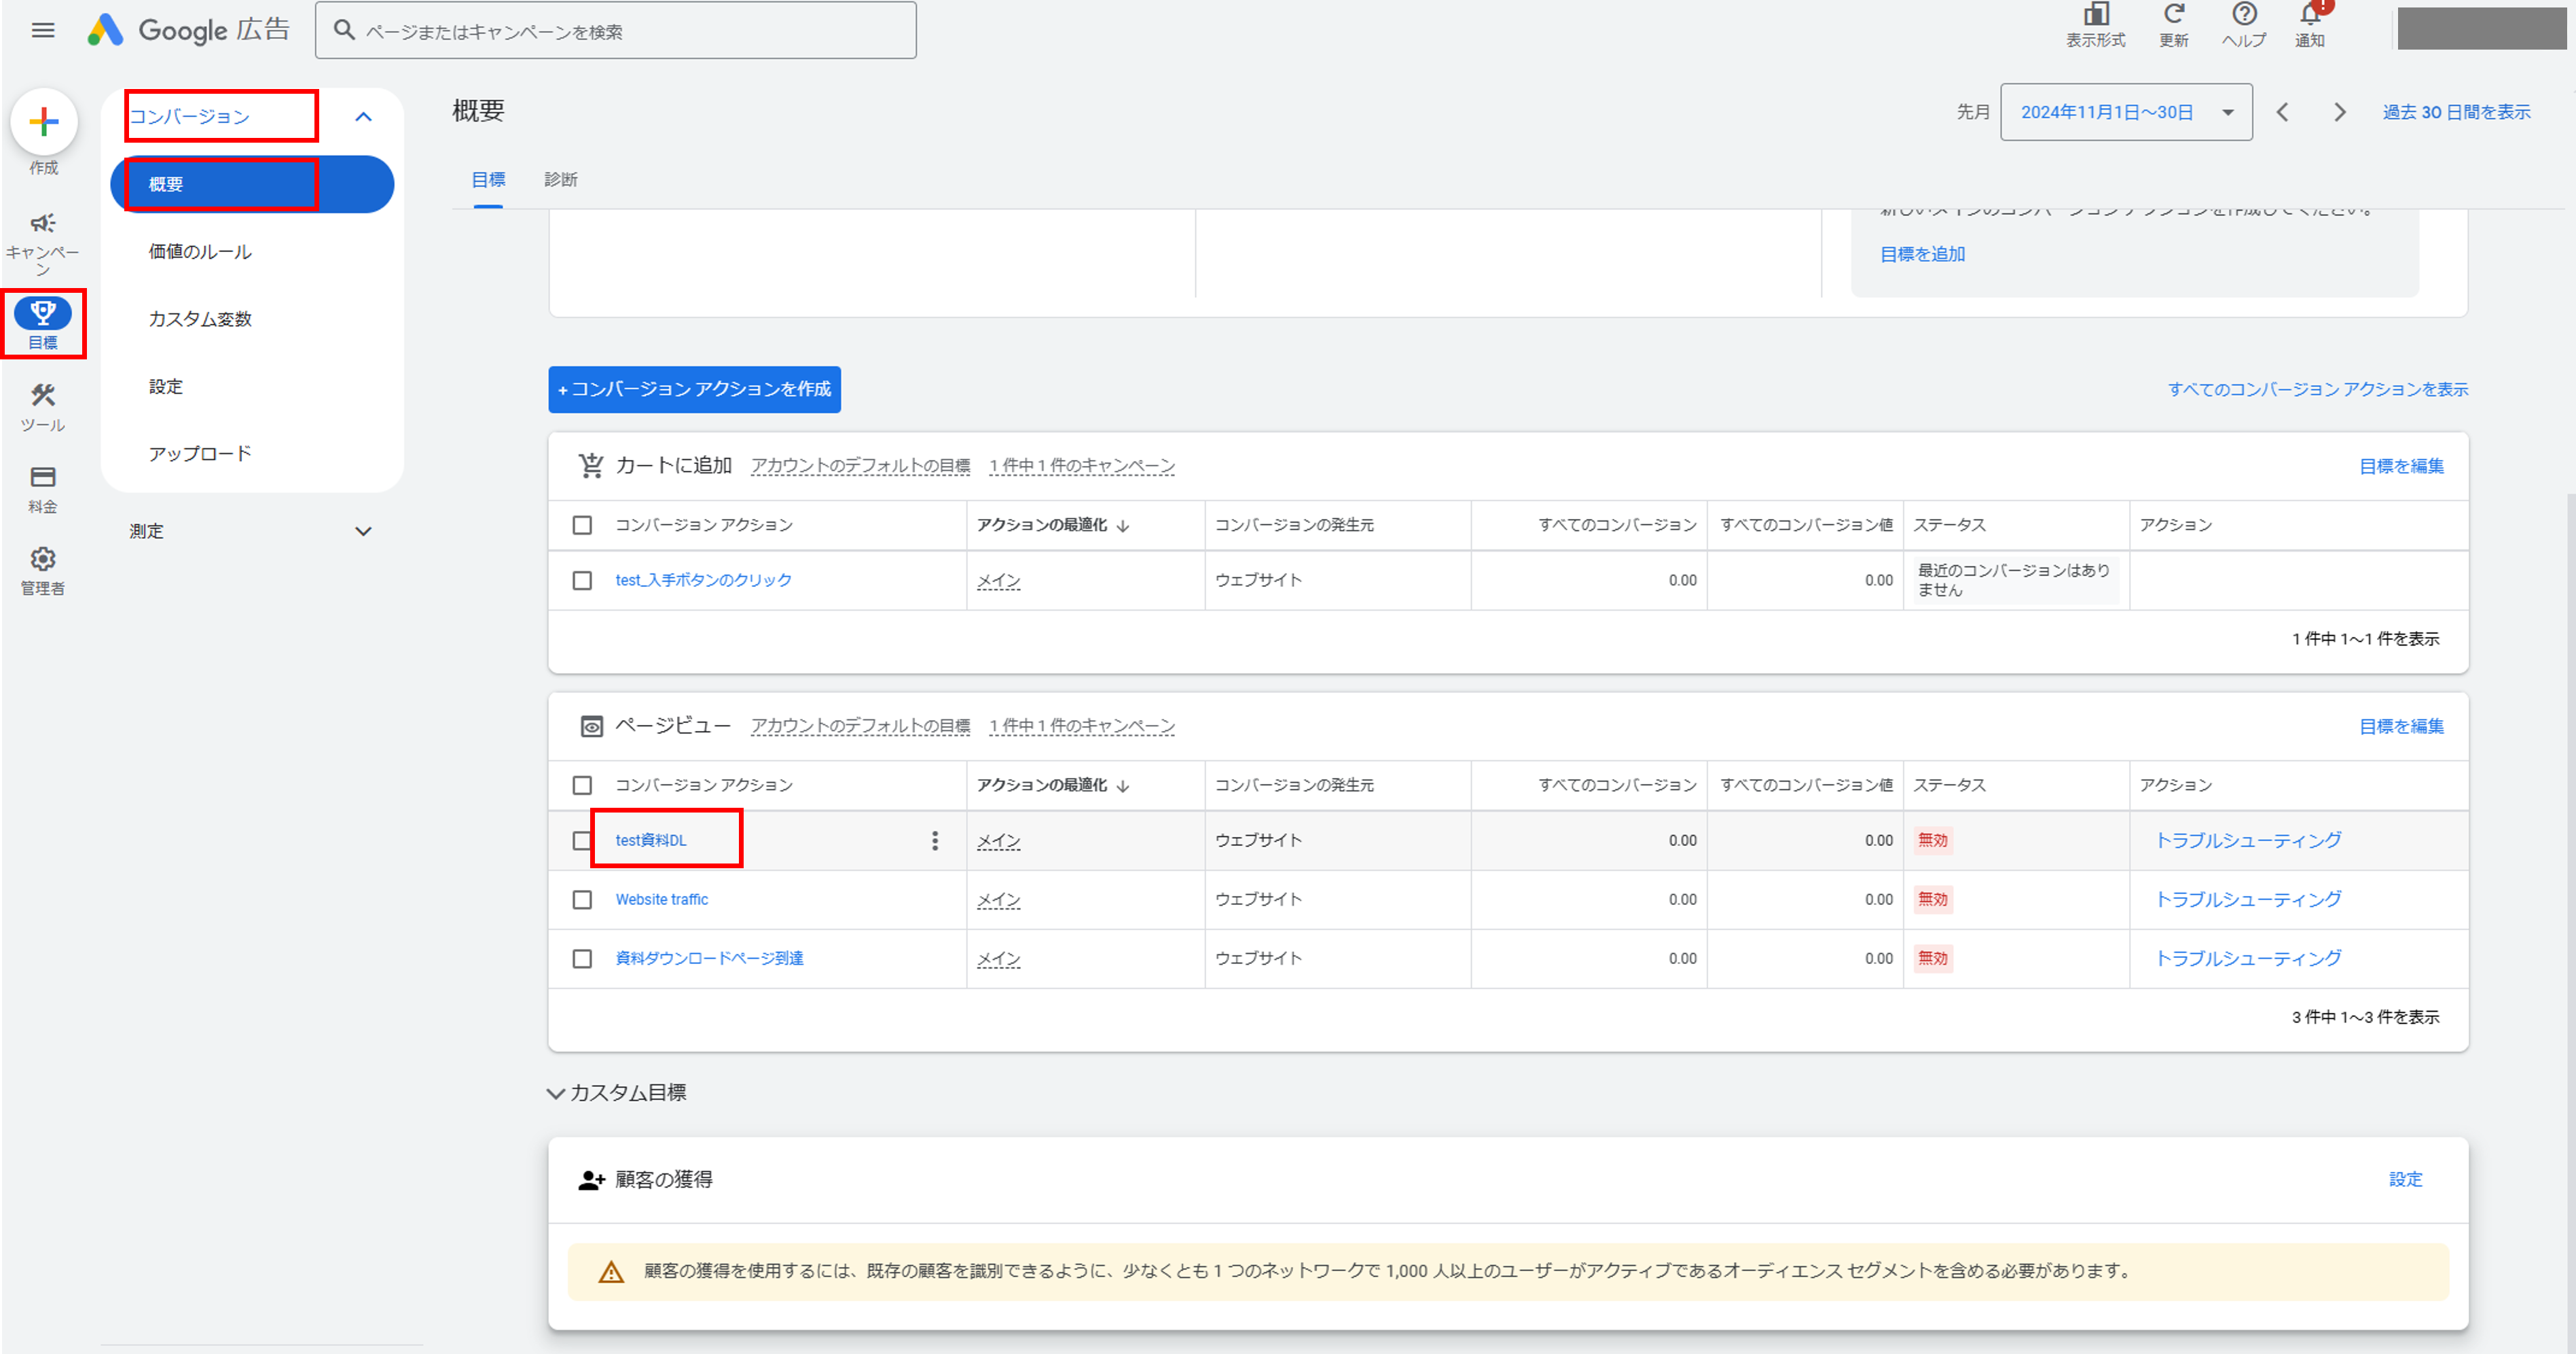Focus the page or campaign search field

(x=616, y=31)
